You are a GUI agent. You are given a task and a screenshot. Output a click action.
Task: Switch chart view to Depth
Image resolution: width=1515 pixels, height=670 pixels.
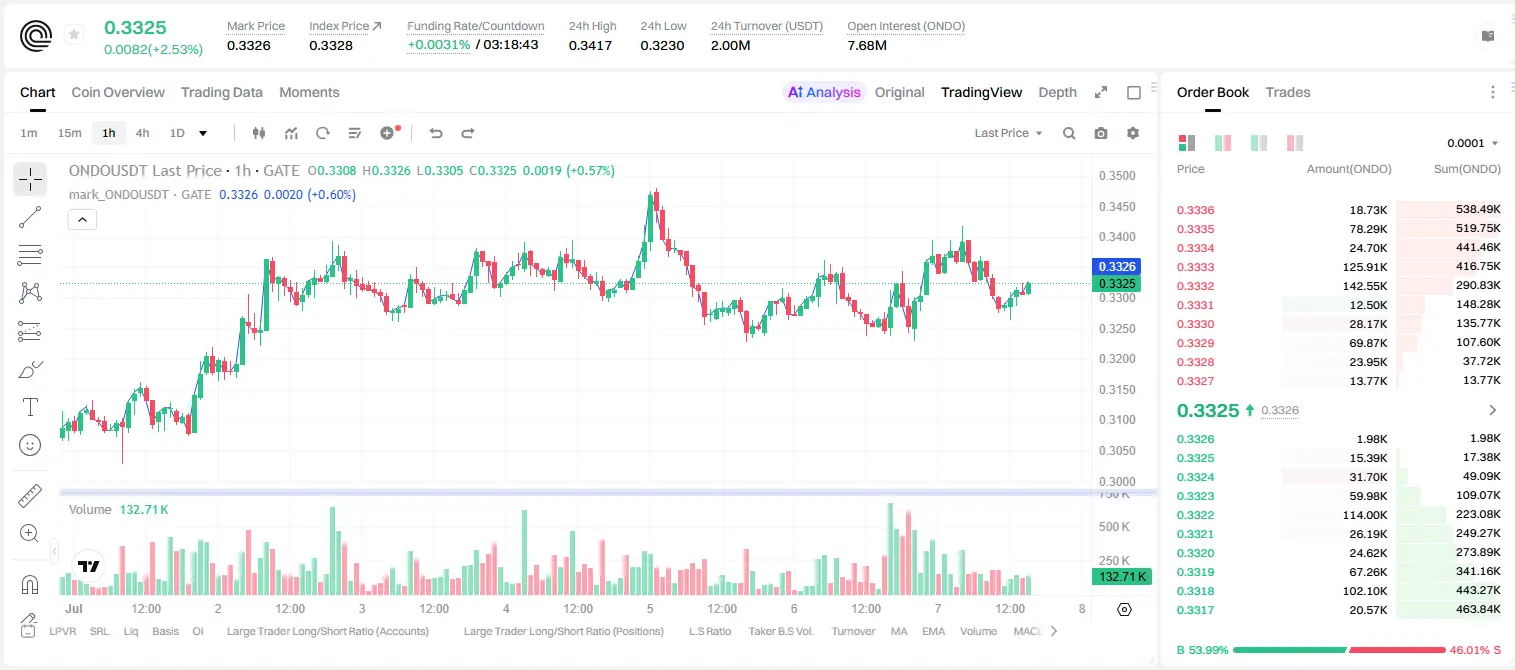click(1057, 92)
